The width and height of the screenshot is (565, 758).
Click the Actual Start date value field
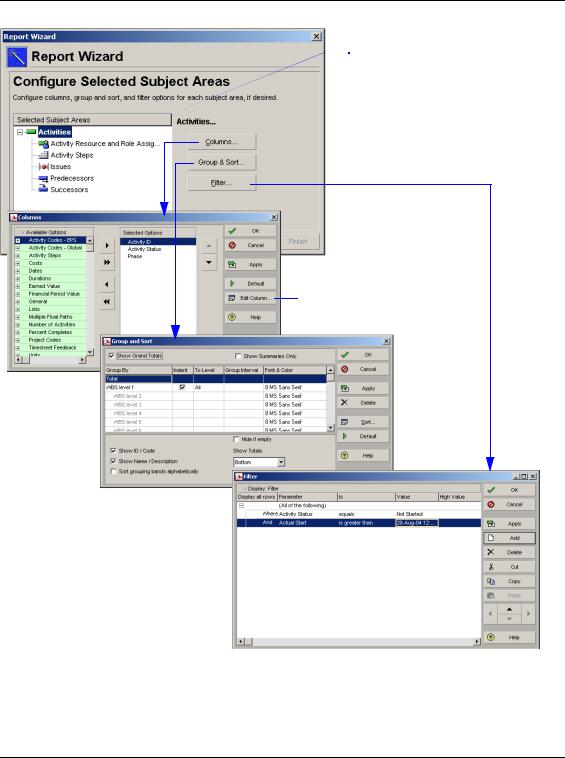[x=417, y=523]
